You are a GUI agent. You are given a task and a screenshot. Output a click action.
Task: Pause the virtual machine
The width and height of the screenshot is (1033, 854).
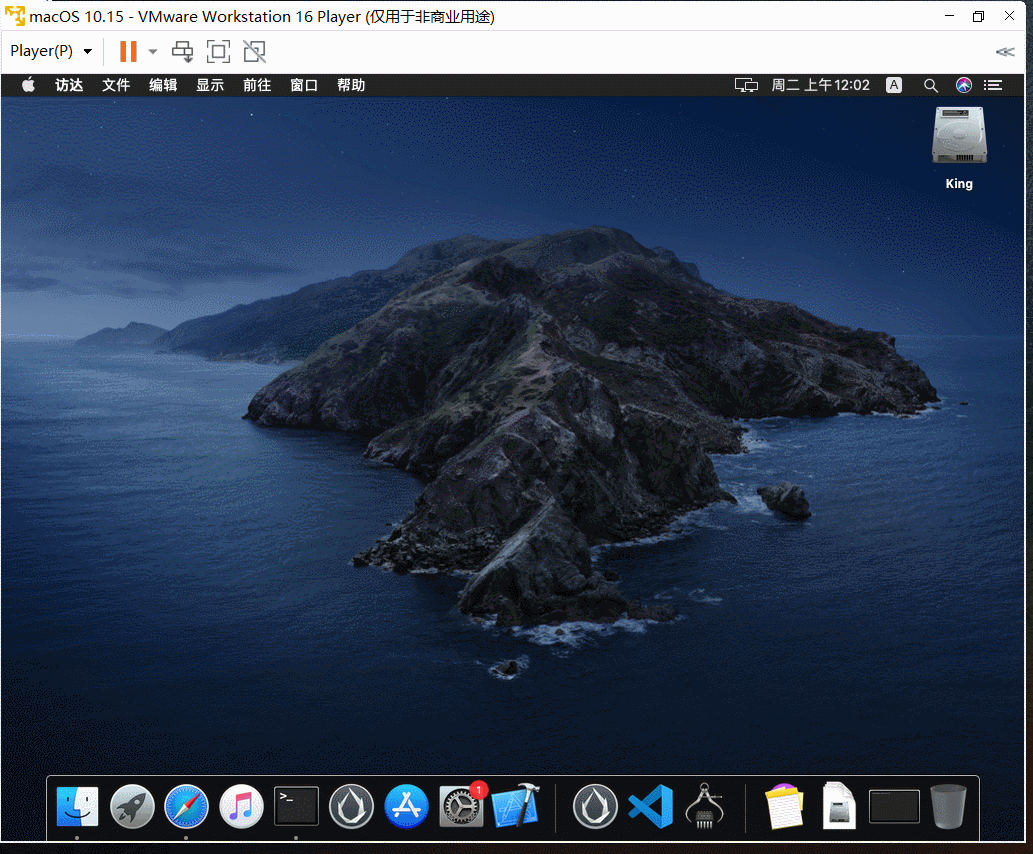click(x=128, y=51)
